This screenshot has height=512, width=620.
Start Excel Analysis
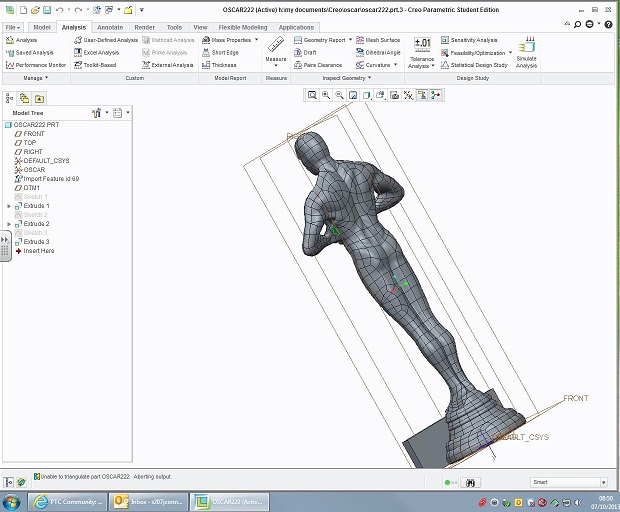(x=96, y=53)
